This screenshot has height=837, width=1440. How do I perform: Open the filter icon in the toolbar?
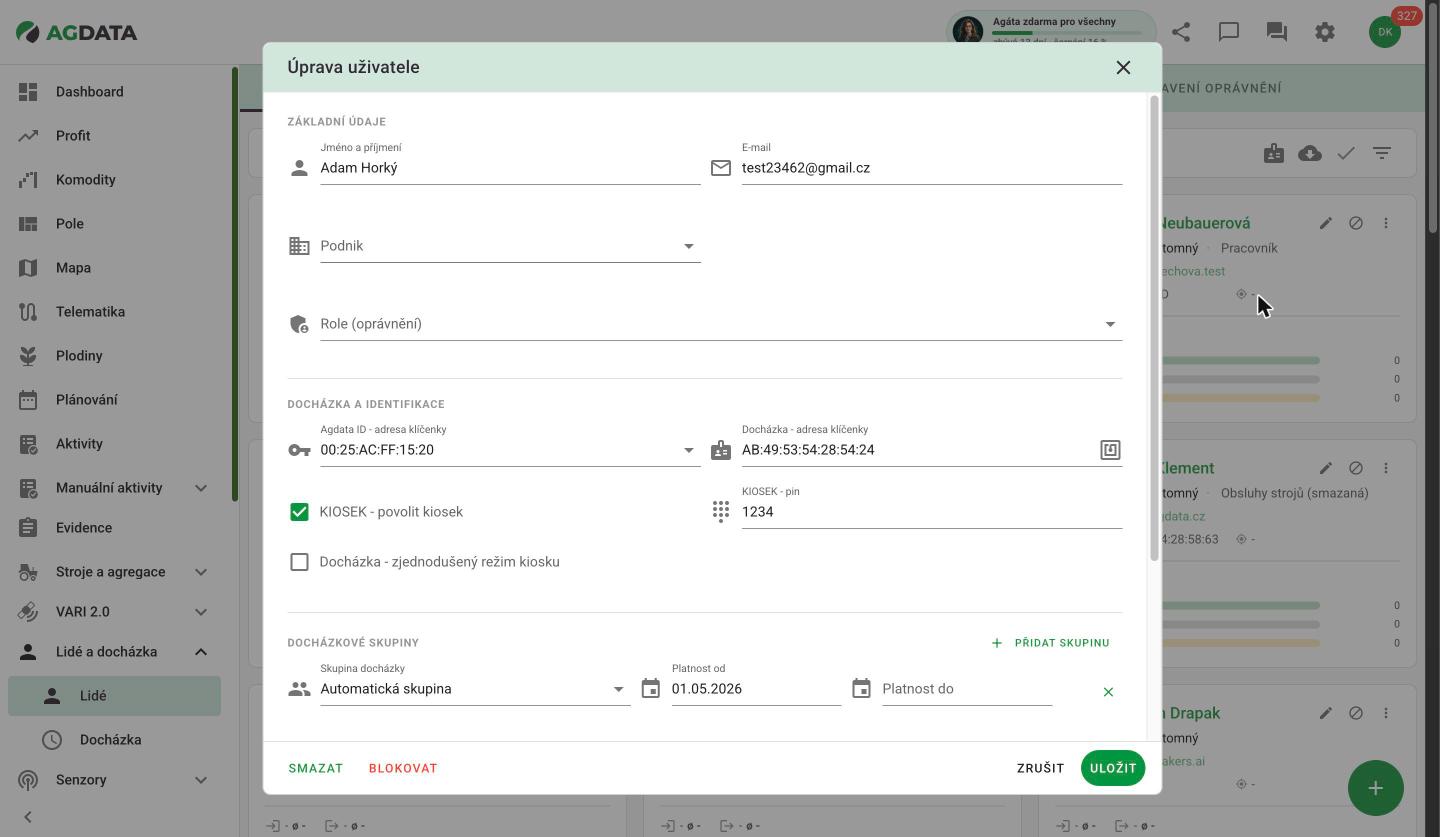[x=1382, y=154]
